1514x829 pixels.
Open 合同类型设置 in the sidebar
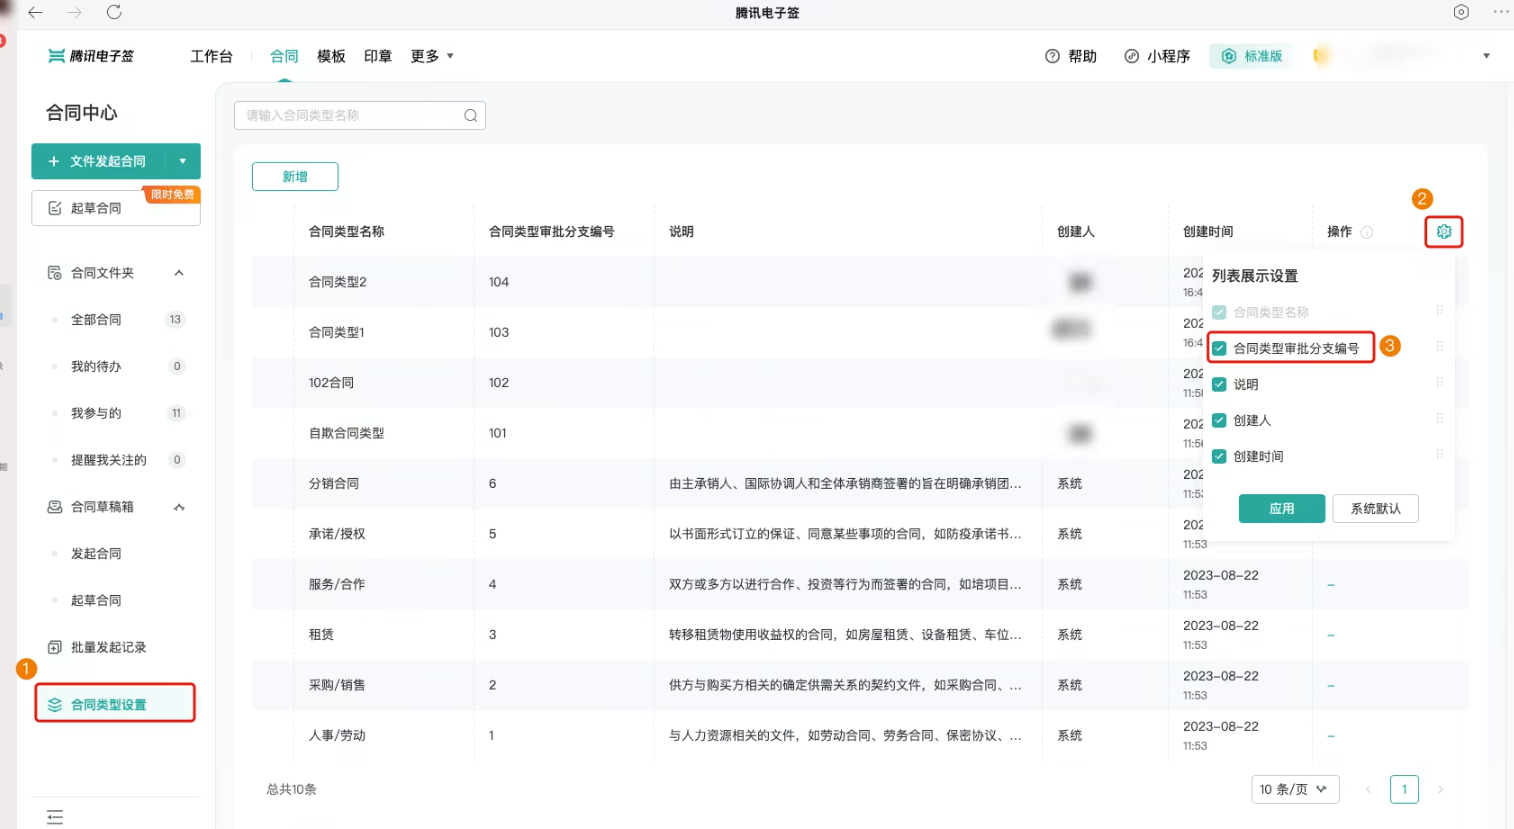[108, 705]
